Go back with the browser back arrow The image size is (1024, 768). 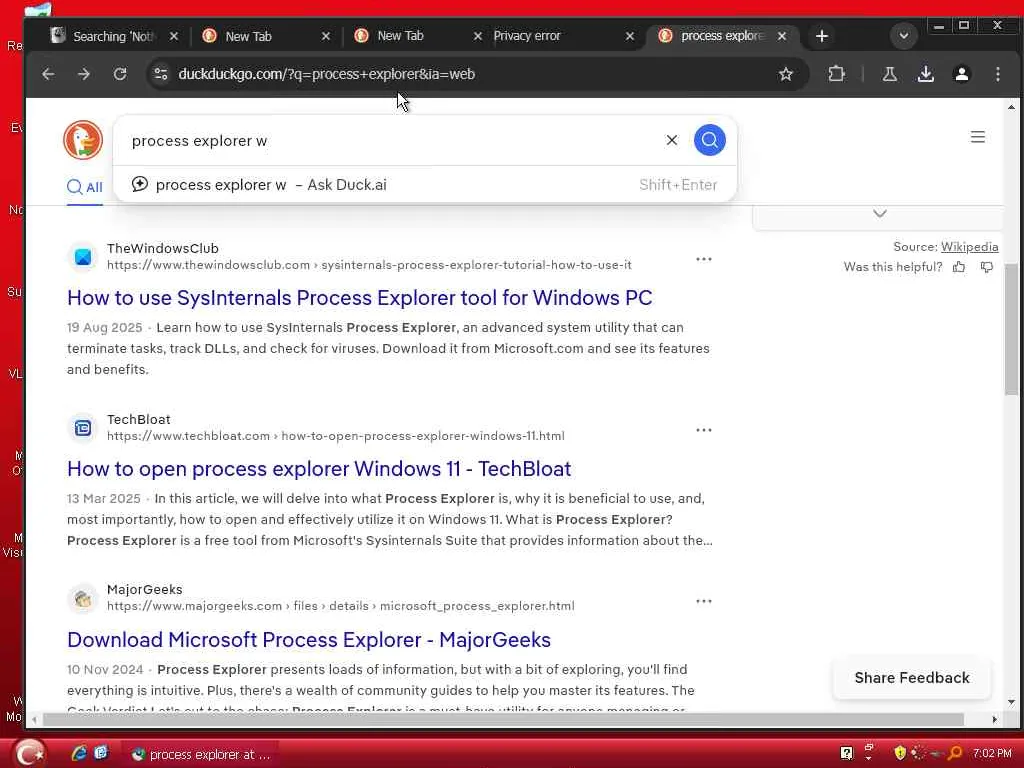[x=48, y=74]
